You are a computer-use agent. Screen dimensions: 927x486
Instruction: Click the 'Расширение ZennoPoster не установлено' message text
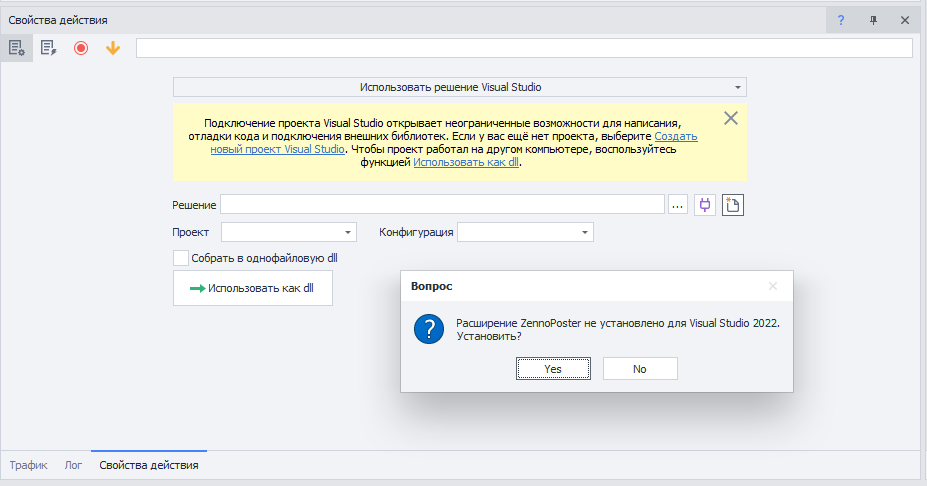[618, 329]
